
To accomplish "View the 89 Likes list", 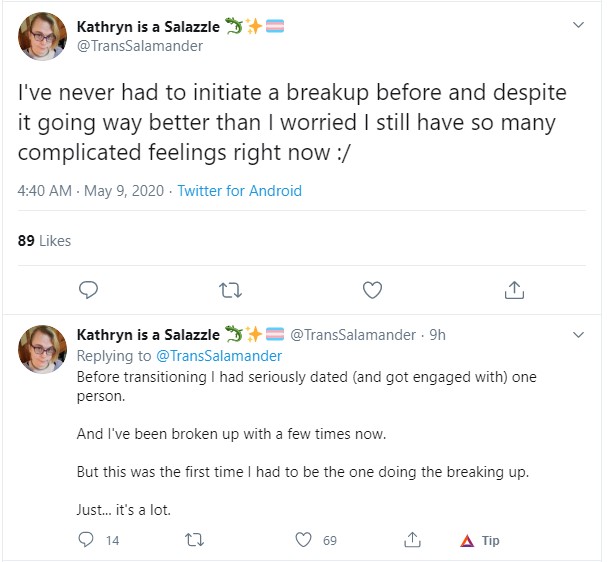I will [x=44, y=241].
